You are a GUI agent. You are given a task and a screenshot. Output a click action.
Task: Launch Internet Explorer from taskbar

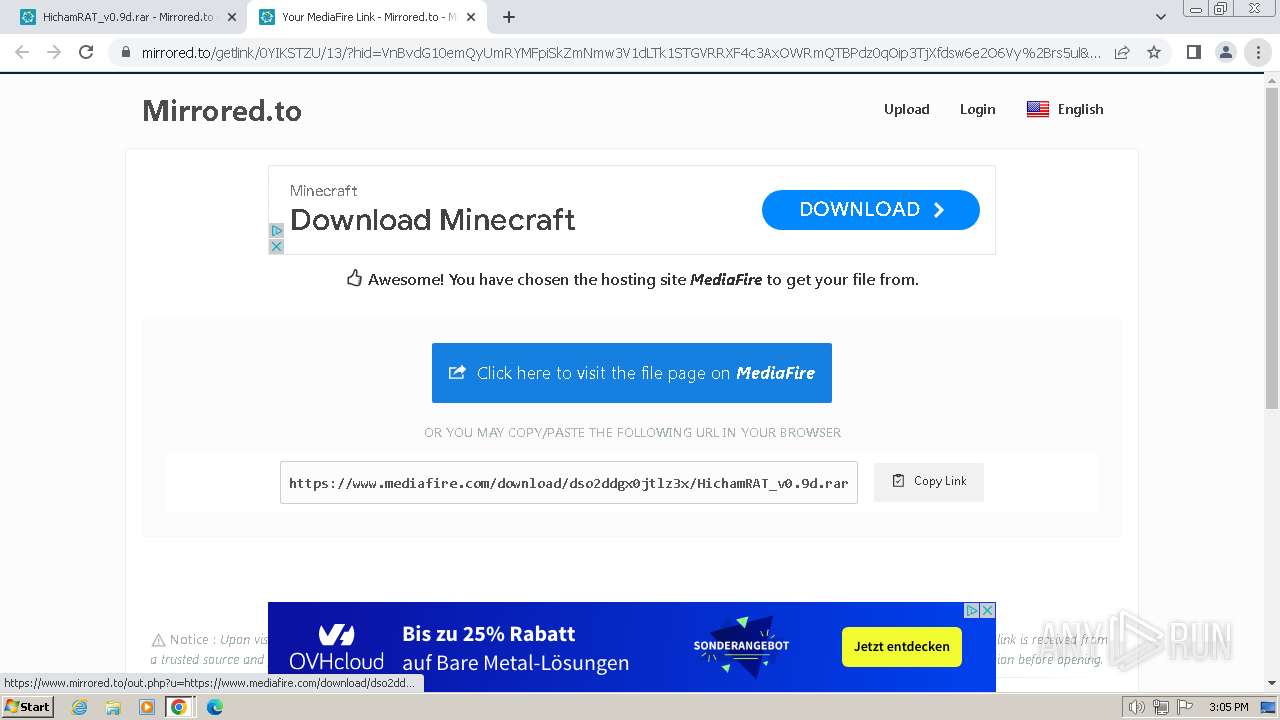point(79,707)
